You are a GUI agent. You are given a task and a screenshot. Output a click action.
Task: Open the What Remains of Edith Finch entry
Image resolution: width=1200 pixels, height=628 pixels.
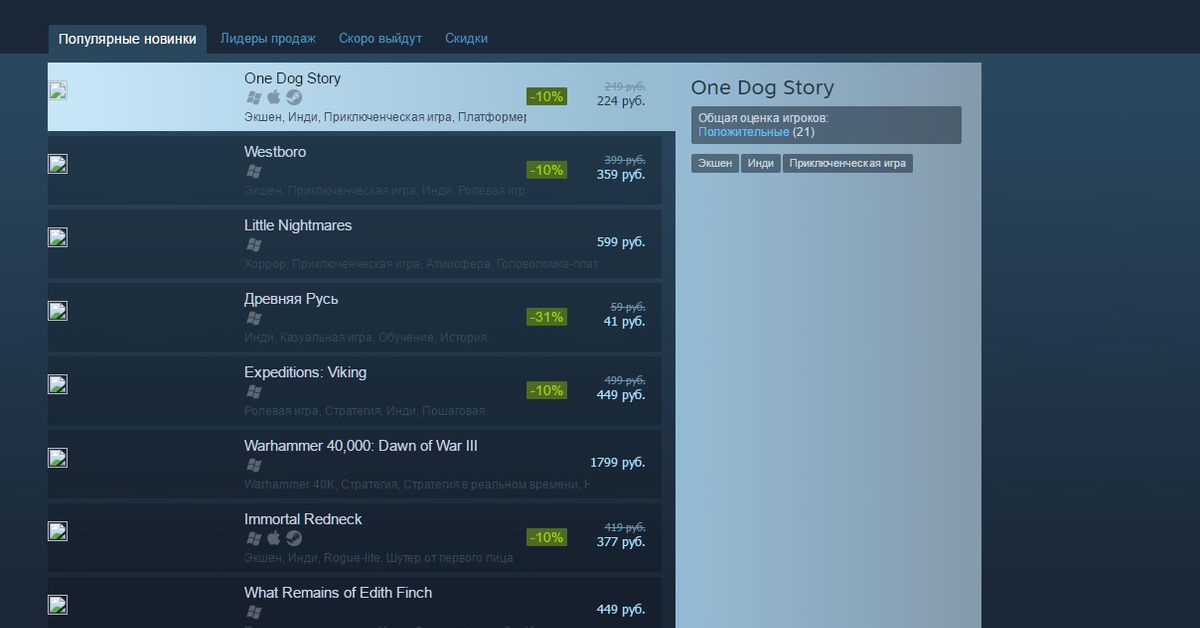click(338, 593)
